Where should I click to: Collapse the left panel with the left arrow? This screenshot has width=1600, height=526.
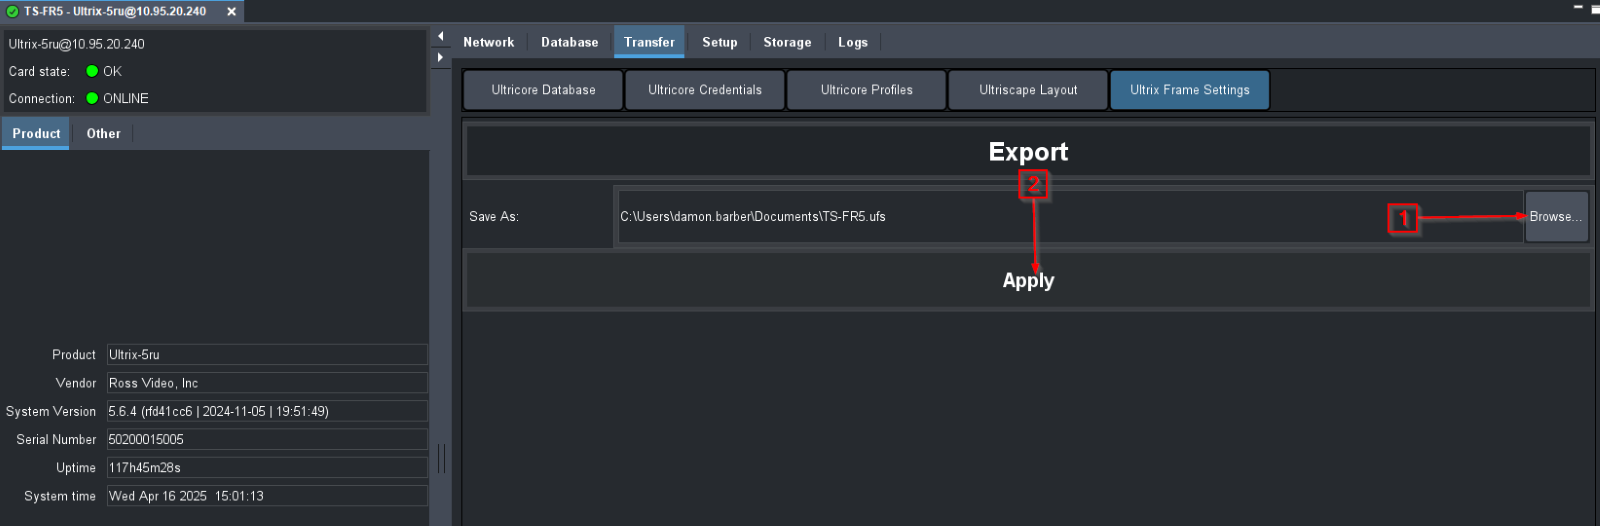440,37
